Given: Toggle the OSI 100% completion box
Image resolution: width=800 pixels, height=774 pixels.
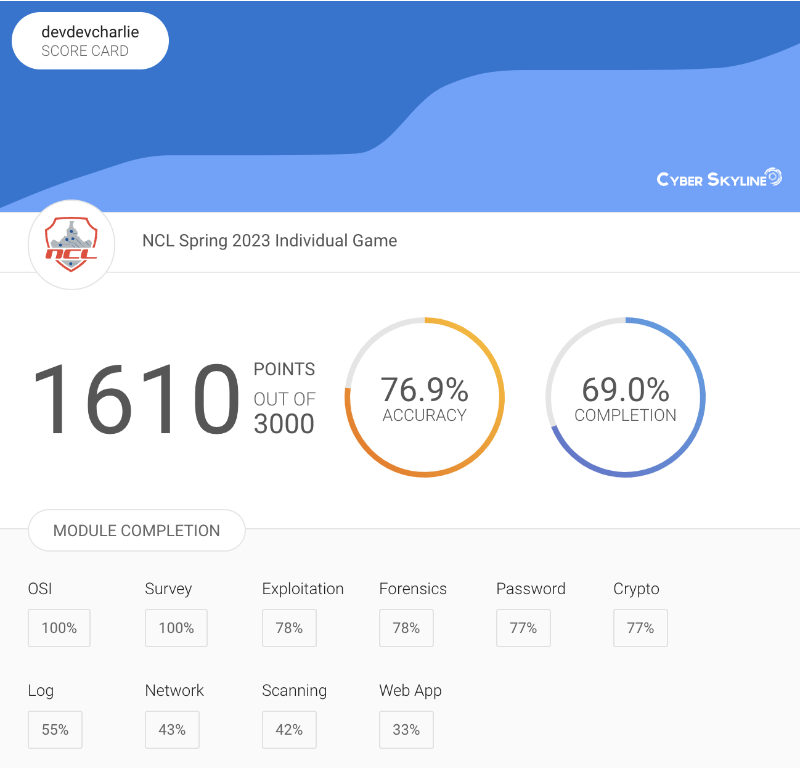Looking at the screenshot, I should 59,628.
